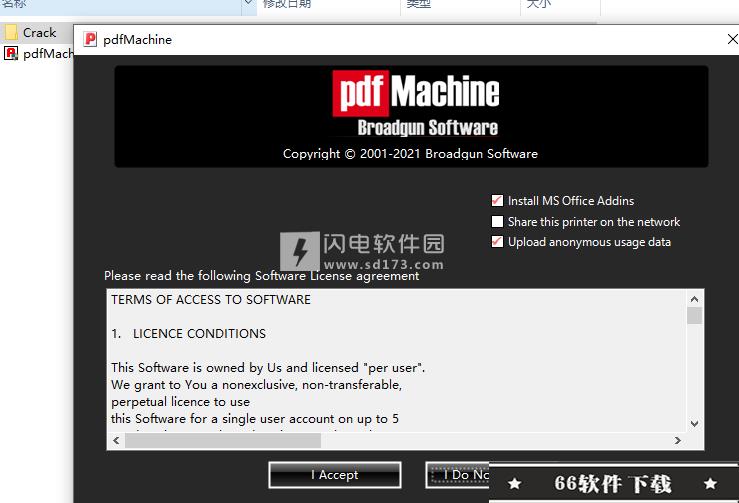739x503 pixels.
Task: Click the vertical scrollbar thumb in license box
Action: [694, 315]
